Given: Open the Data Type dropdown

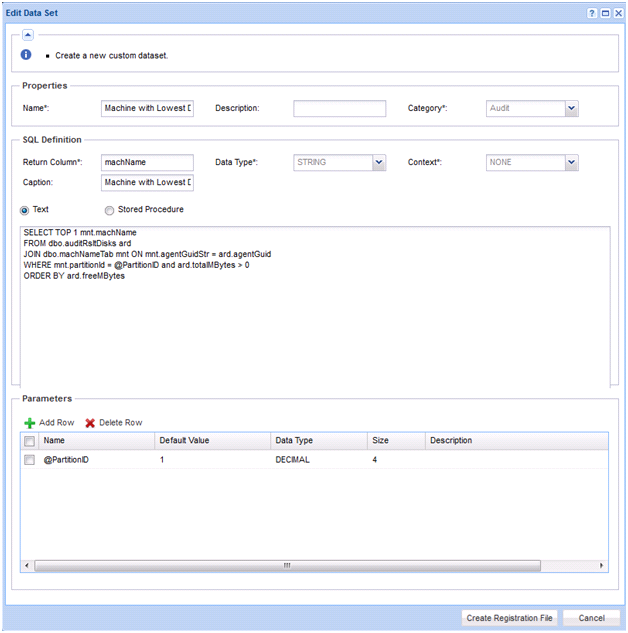Looking at the screenshot, I should point(378,162).
